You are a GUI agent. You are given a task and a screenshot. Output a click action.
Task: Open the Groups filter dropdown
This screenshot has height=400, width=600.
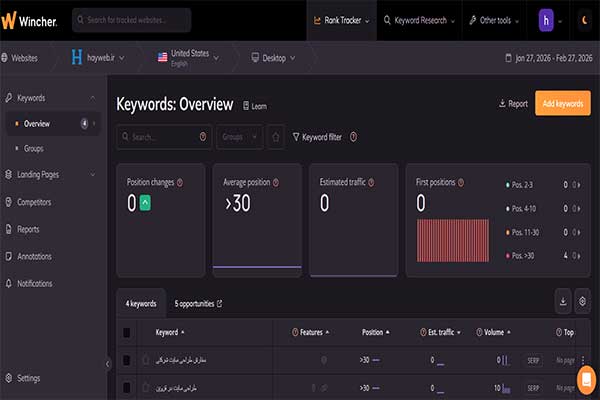[239, 137]
